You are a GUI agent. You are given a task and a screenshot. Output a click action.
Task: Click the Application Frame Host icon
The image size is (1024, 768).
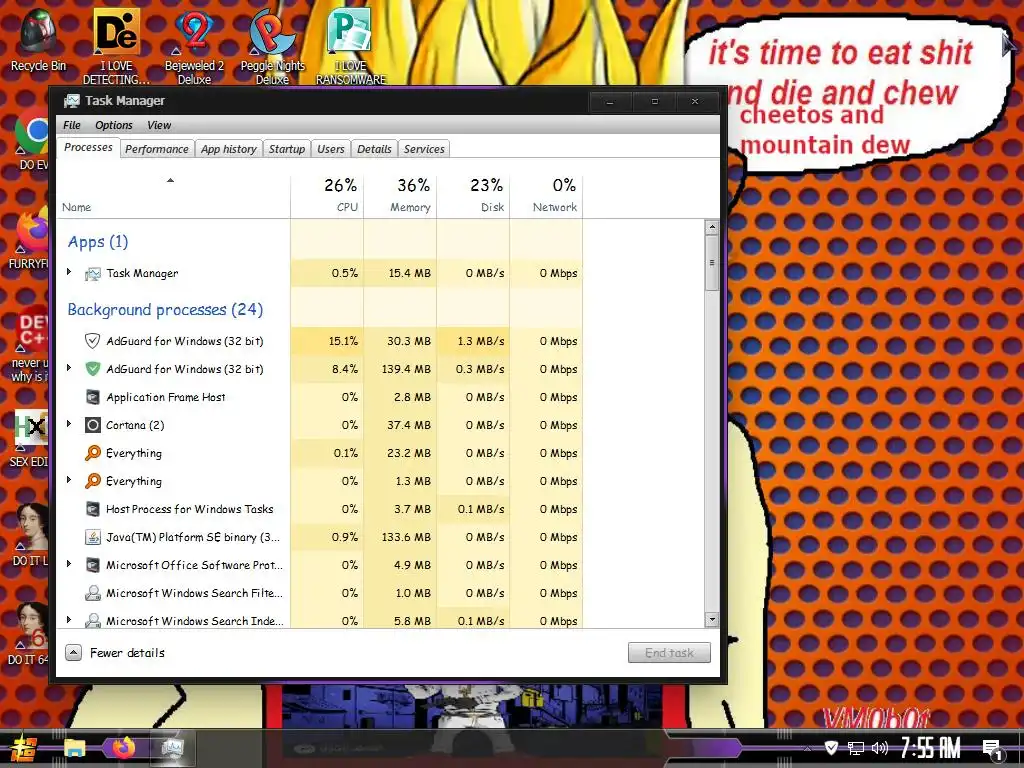point(93,397)
